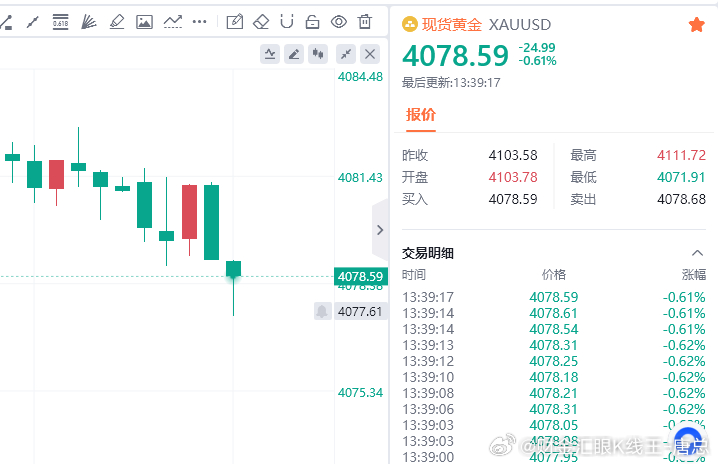
Task: Click the 现货黄金 XAUUSD title
Action: pyautogui.click(x=486, y=25)
